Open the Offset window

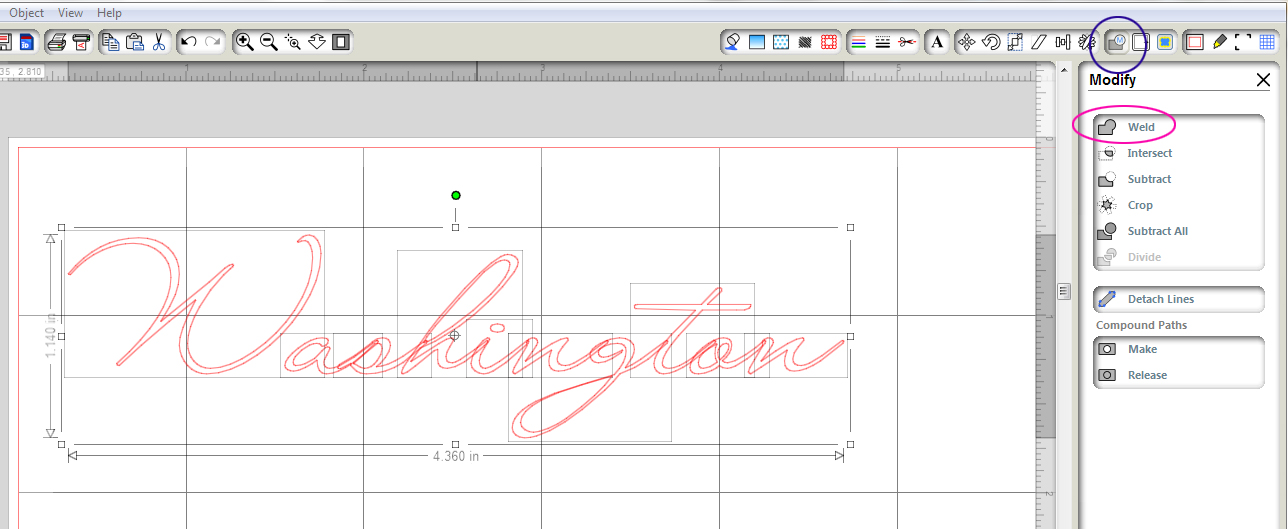(x=1141, y=42)
